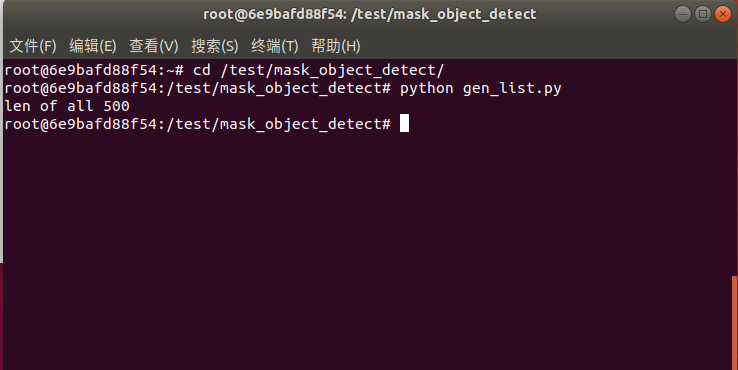This screenshot has height=370, width=738.
Task: Open the 终端(T) menu
Action: 275,46
